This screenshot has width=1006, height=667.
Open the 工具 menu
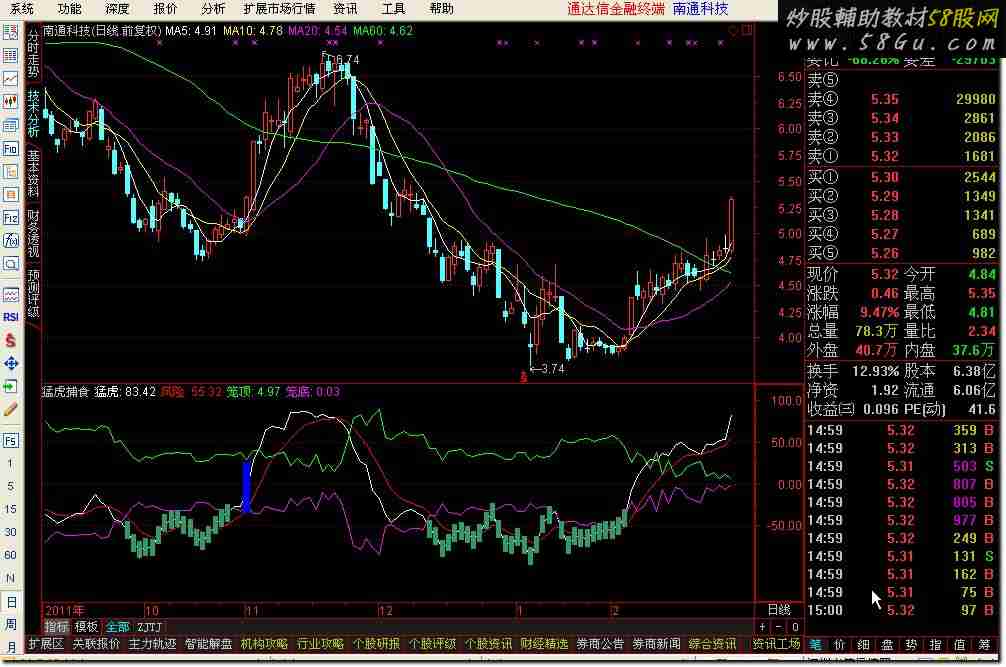tap(393, 9)
